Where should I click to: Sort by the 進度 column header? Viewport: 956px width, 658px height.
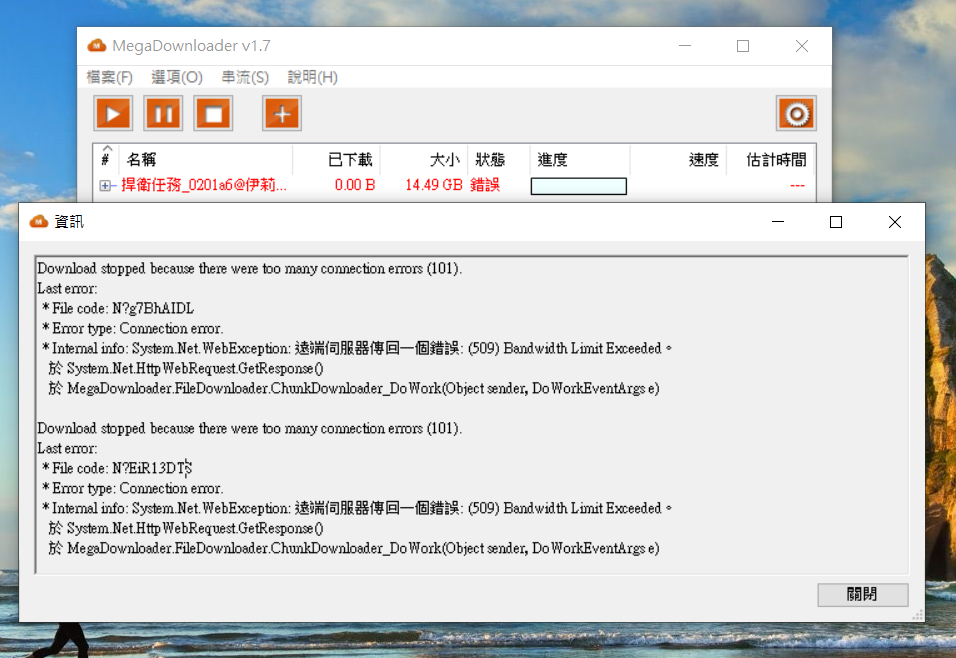coord(580,160)
